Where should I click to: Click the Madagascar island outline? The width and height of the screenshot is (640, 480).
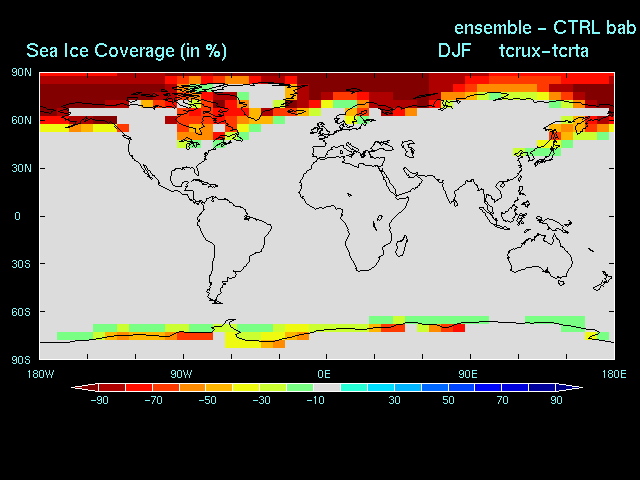click(402, 246)
